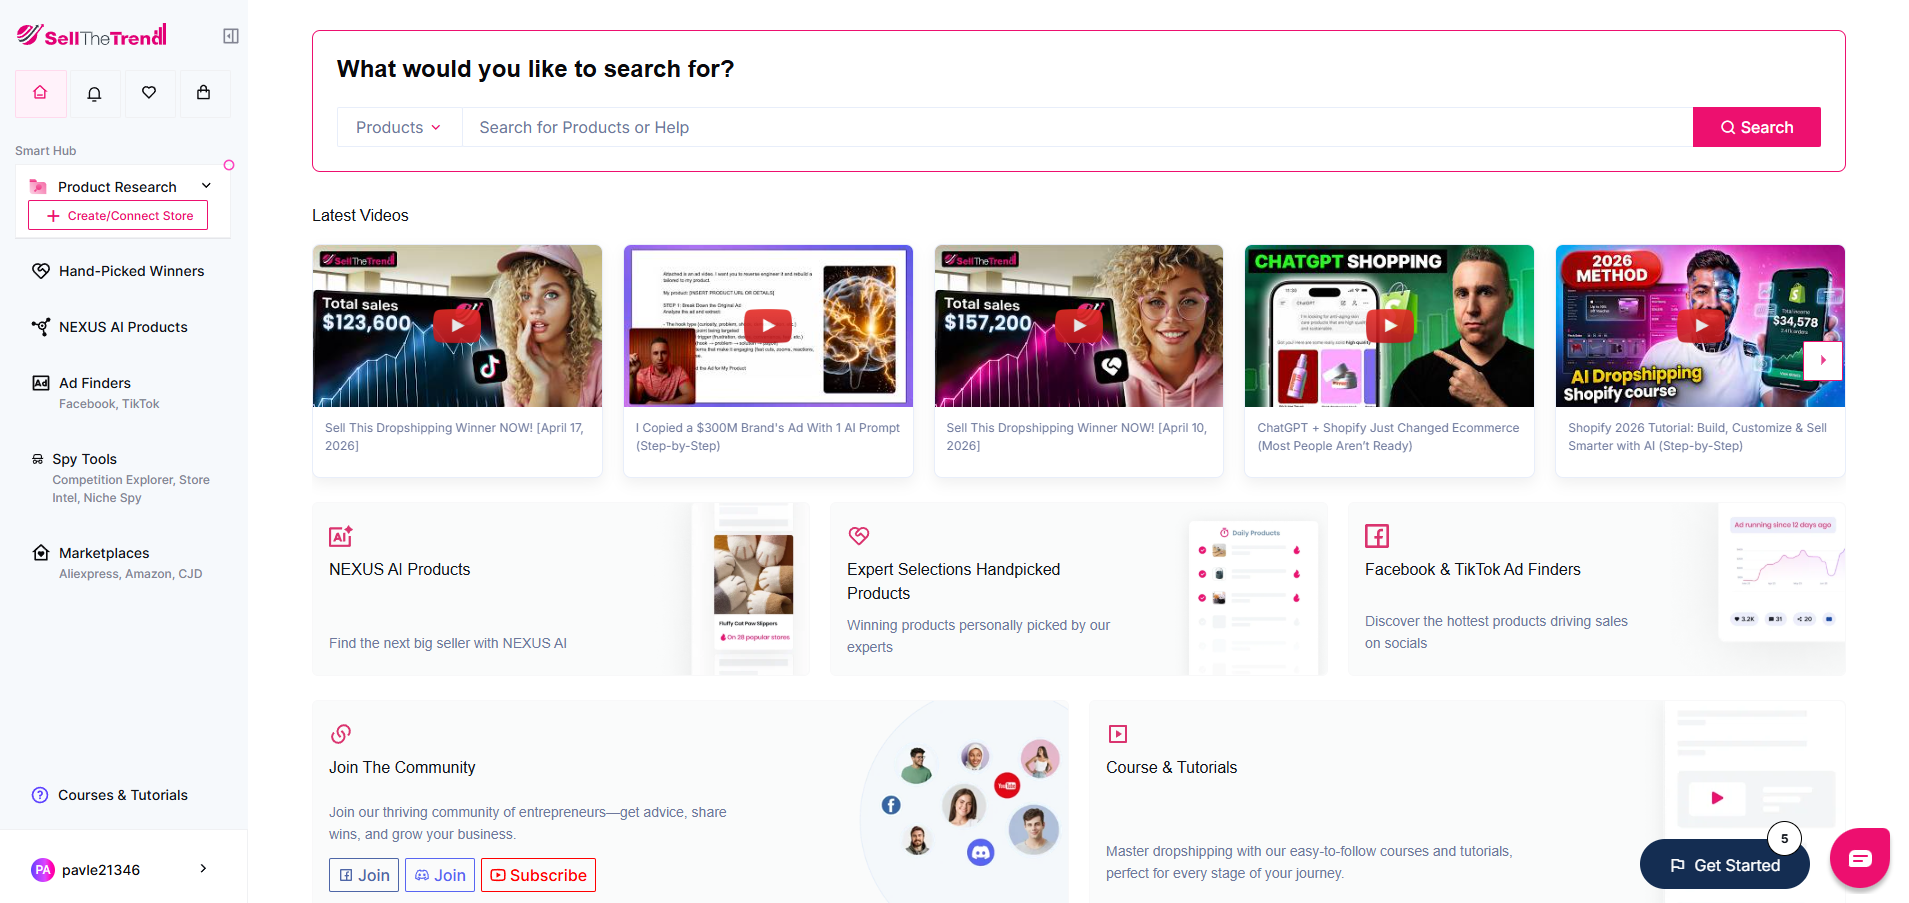Click the 'Smart Hub' section label
The image size is (1909, 903).
pos(45,151)
